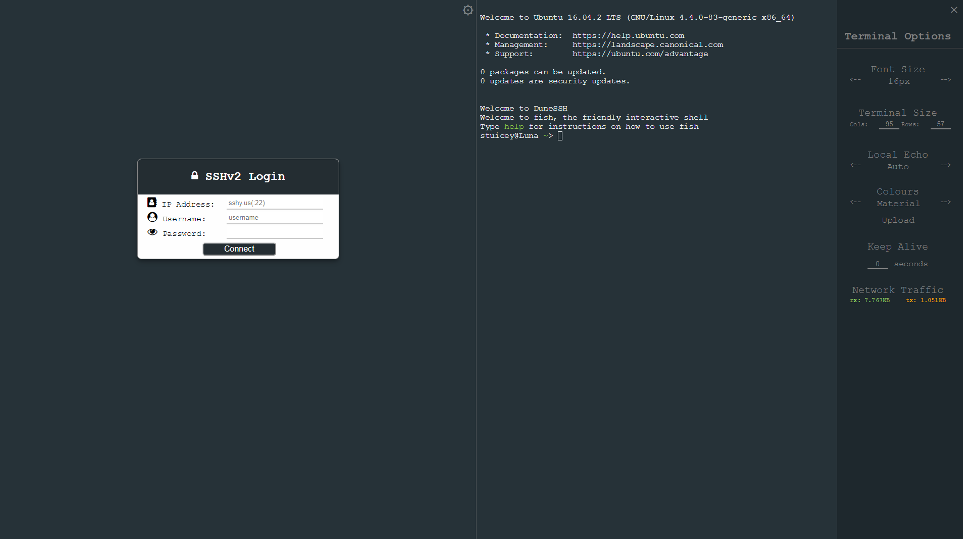This screenshot has height=539, width=963.
Task: Click the ubuntu.com/advantage Support URL
Action: click(x=640, y=54)
